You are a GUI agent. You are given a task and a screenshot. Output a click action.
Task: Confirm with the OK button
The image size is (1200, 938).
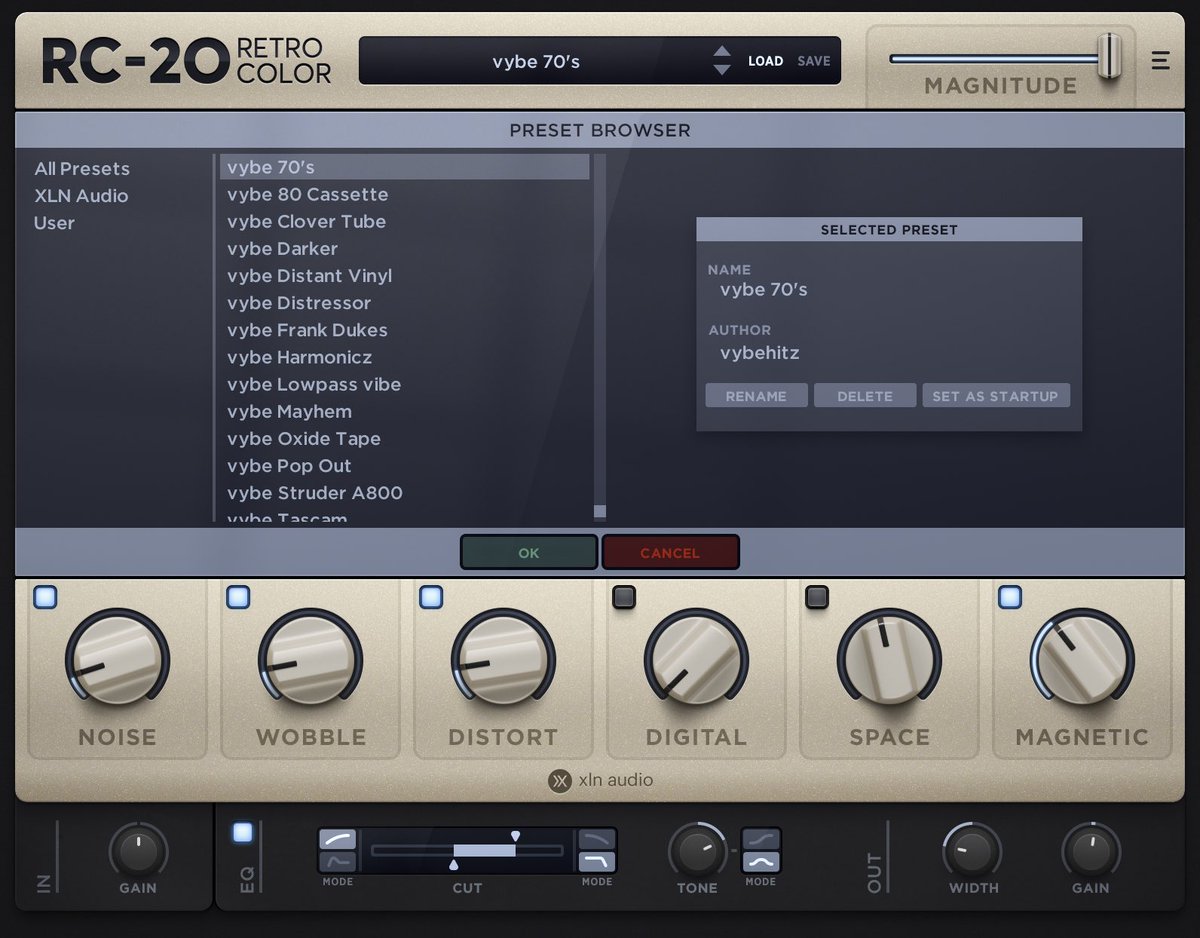pyautogui.click(x=529, y=552)
